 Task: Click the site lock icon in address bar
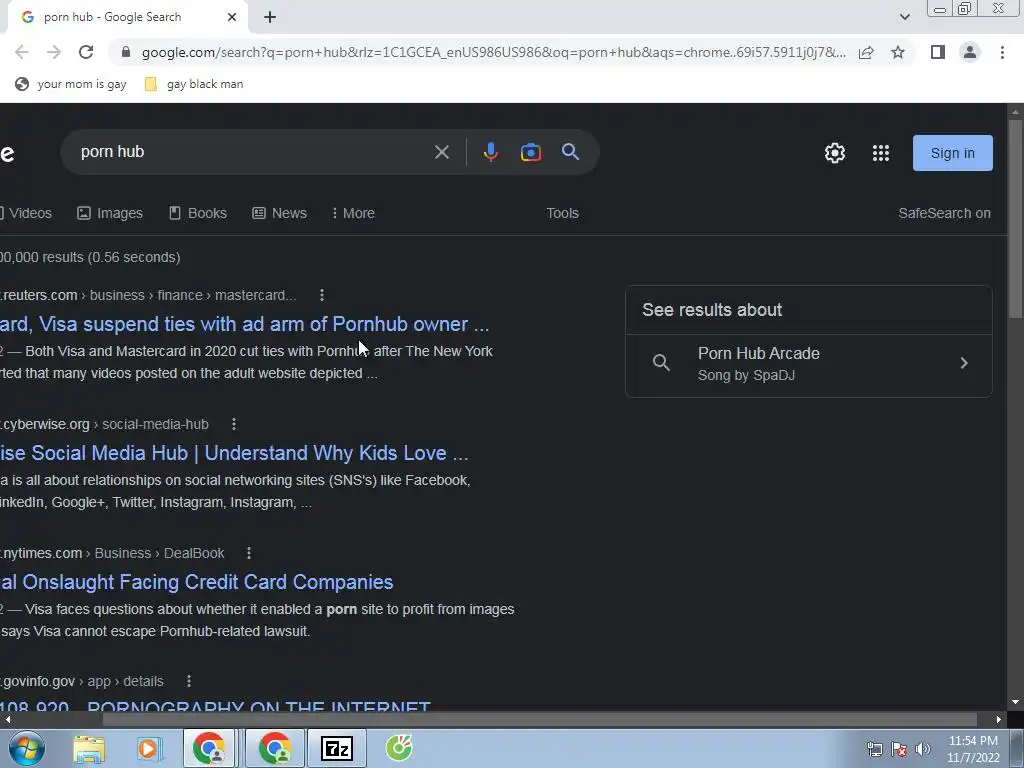tap(126, 52)
